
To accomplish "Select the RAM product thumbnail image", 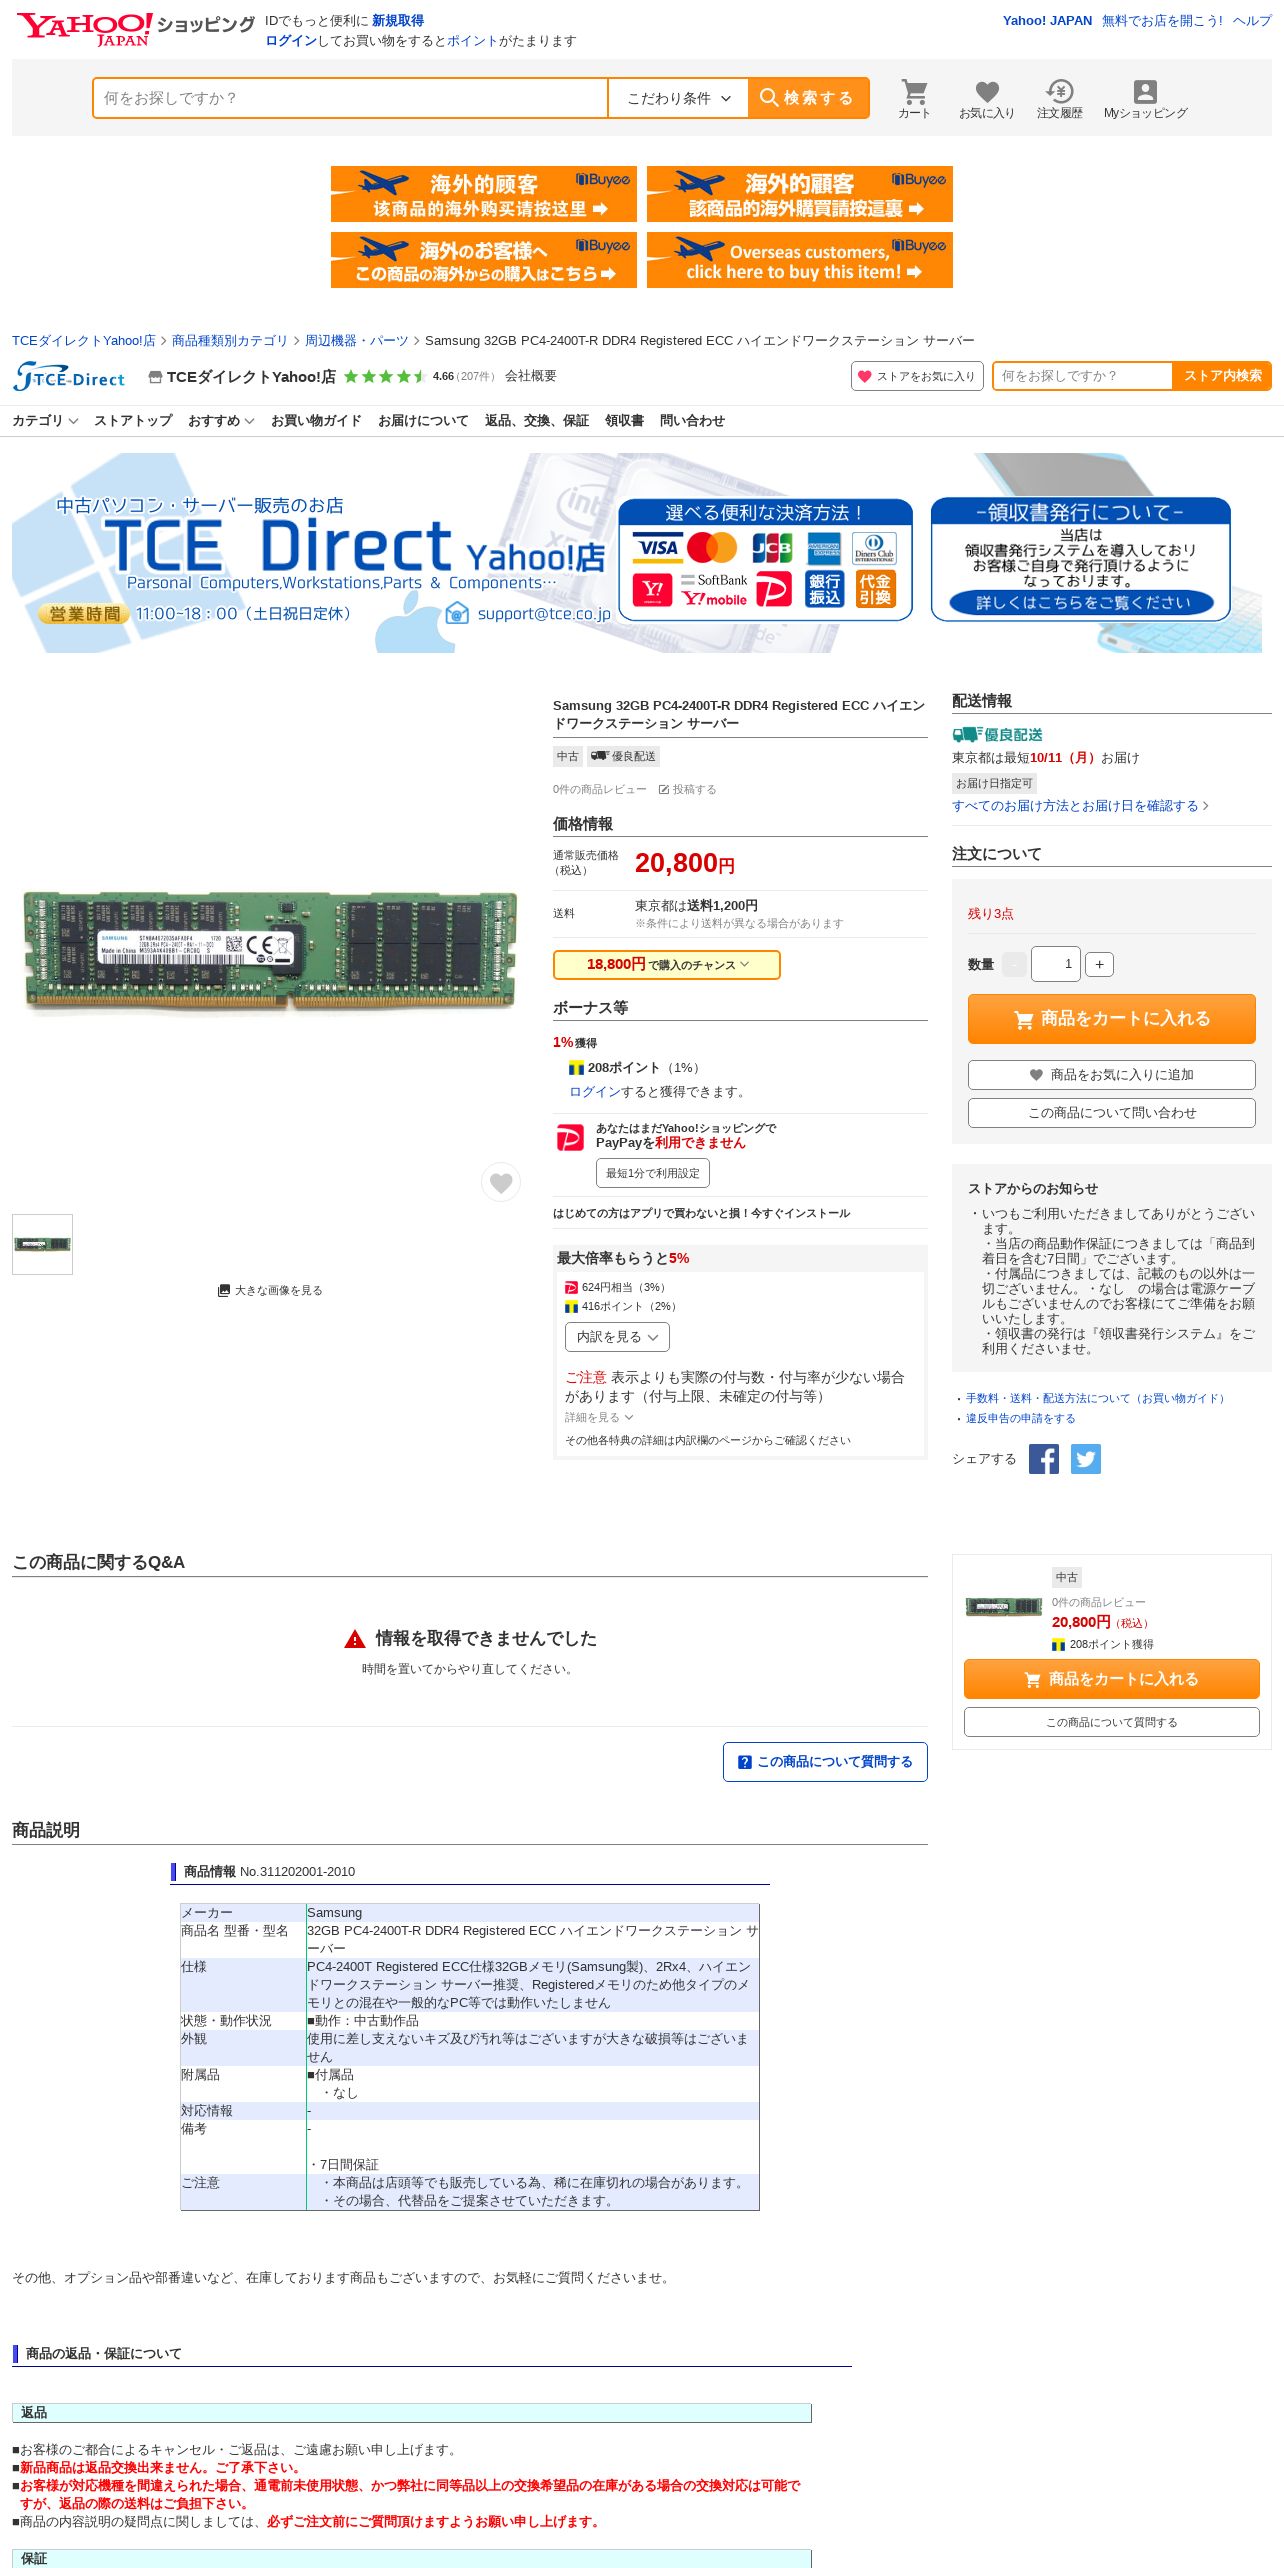I will coord(42,1244).
